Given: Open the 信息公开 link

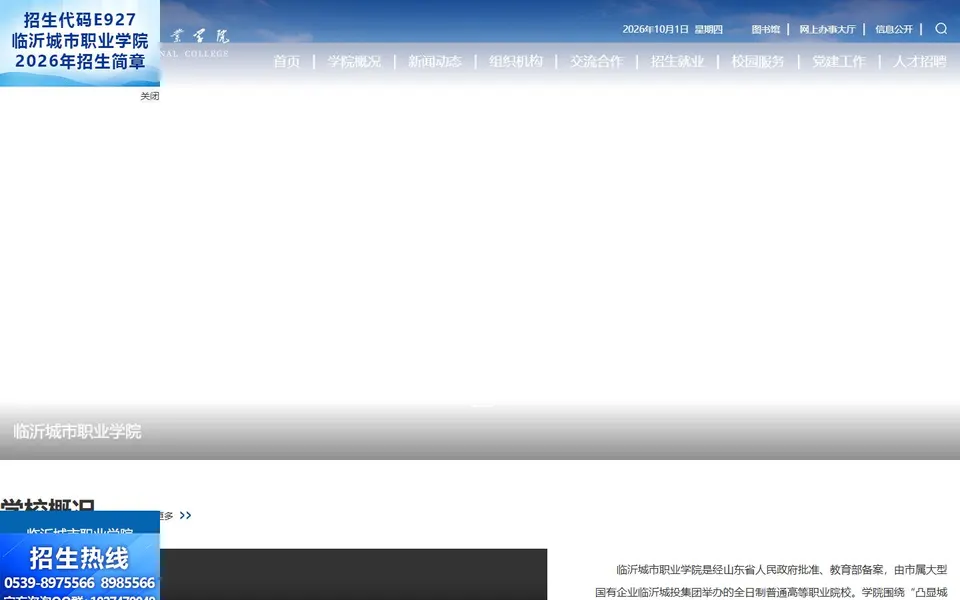Looking at the screenshot, I should 894,29.
